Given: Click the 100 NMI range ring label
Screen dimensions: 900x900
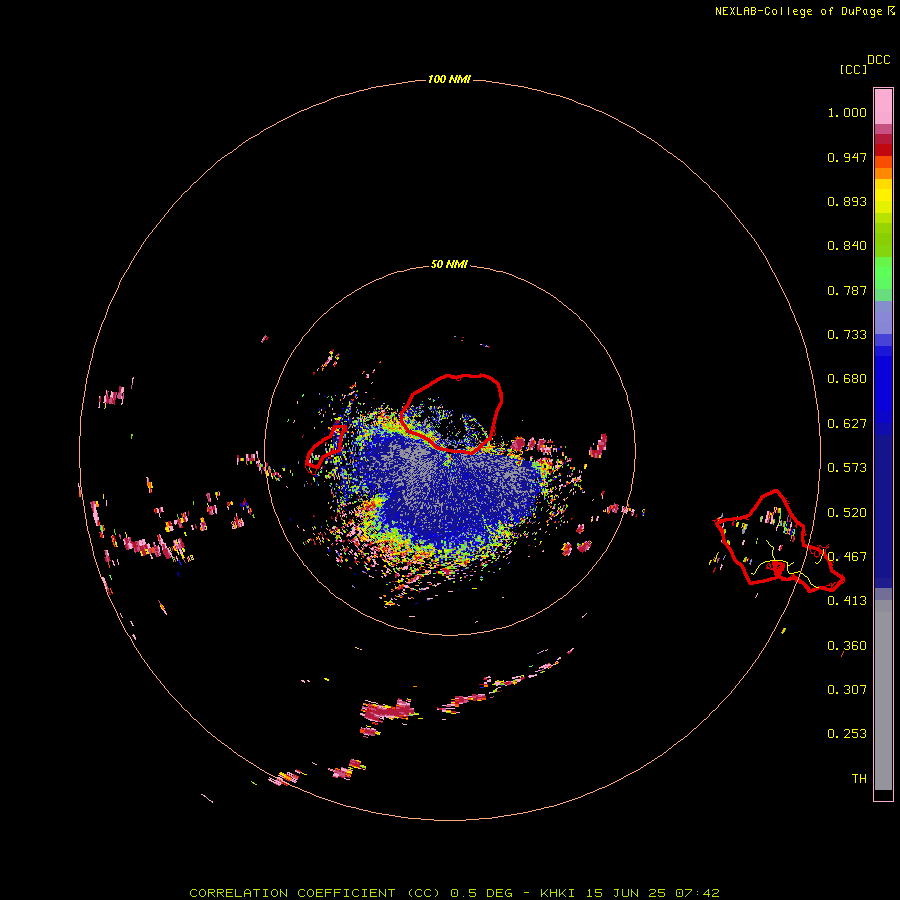Looking at the screenshot, I should [449, 79].
